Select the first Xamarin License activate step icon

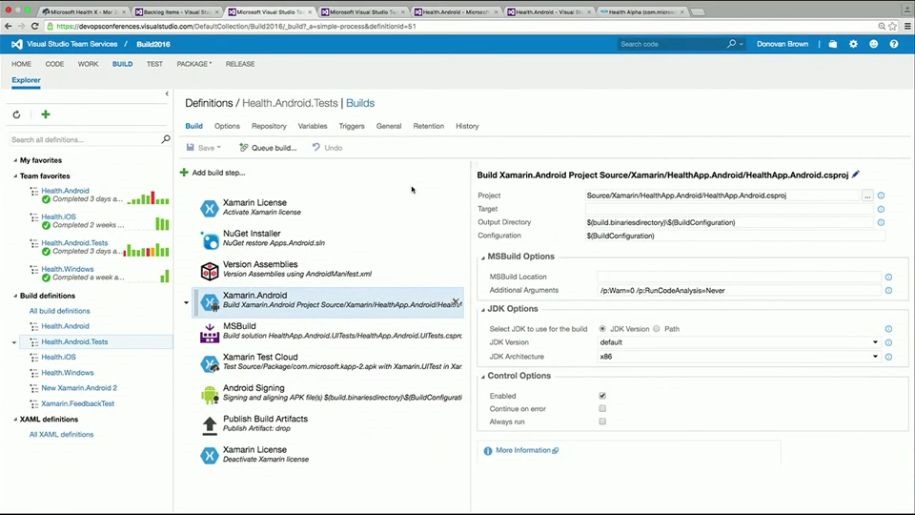209,208
